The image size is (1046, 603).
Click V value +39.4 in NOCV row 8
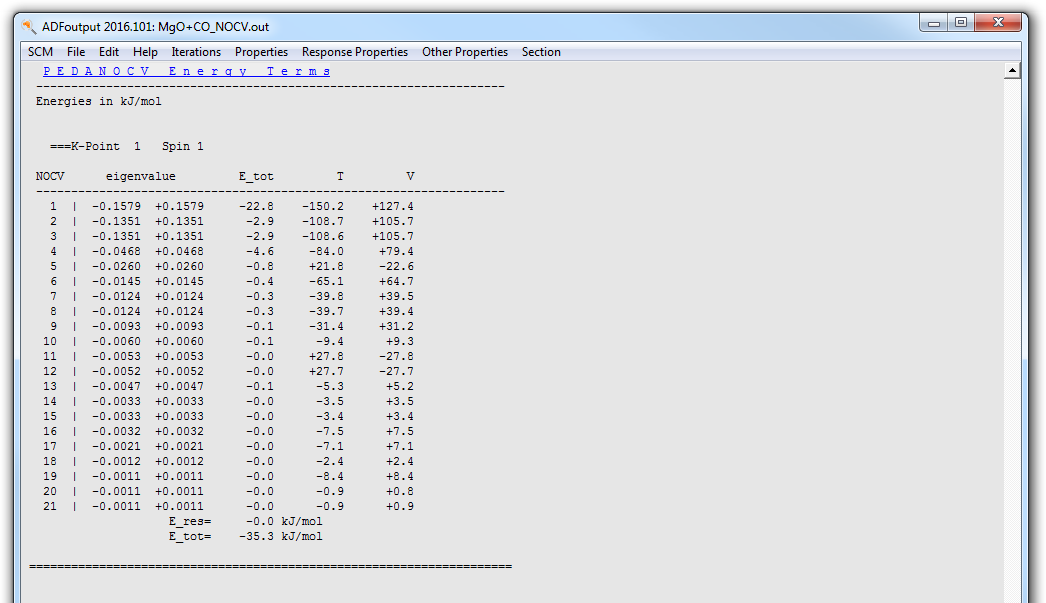tap(396, 312)
